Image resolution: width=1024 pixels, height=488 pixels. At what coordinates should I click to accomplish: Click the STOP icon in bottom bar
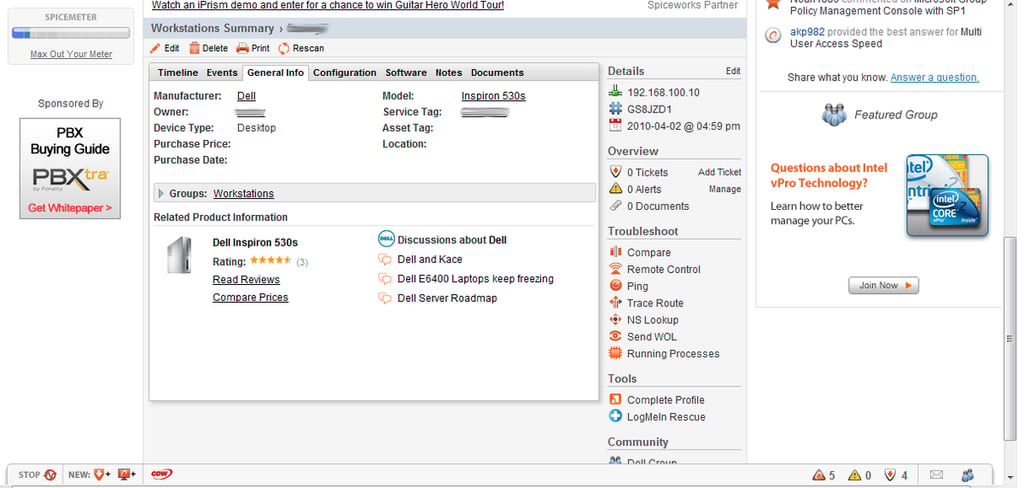tap(50, 475)
